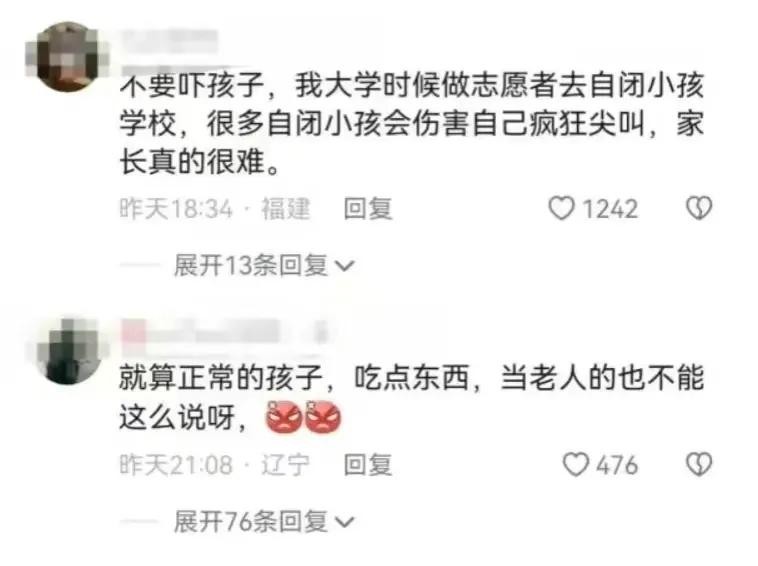Dislike the comment from 福建 with broken heart
The height and width of the screenshot is (566, 758).
tap(699, 208)
